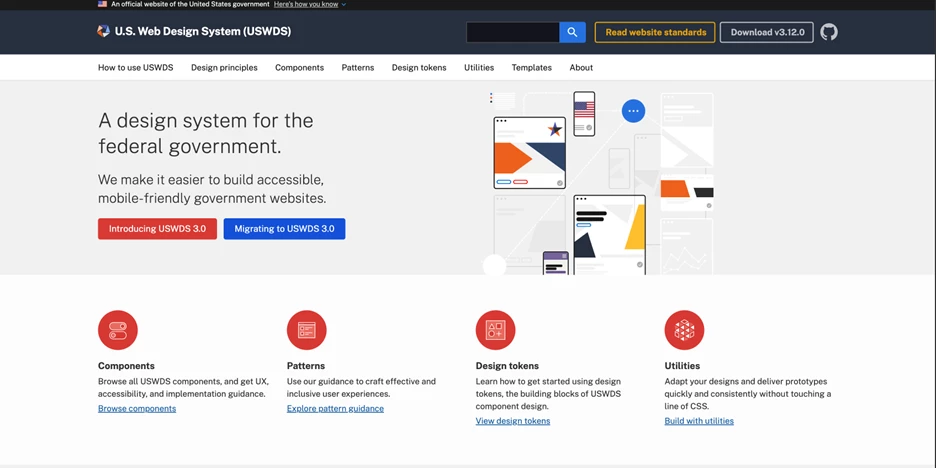Open the Components navigation item

(x=300, y=67)
